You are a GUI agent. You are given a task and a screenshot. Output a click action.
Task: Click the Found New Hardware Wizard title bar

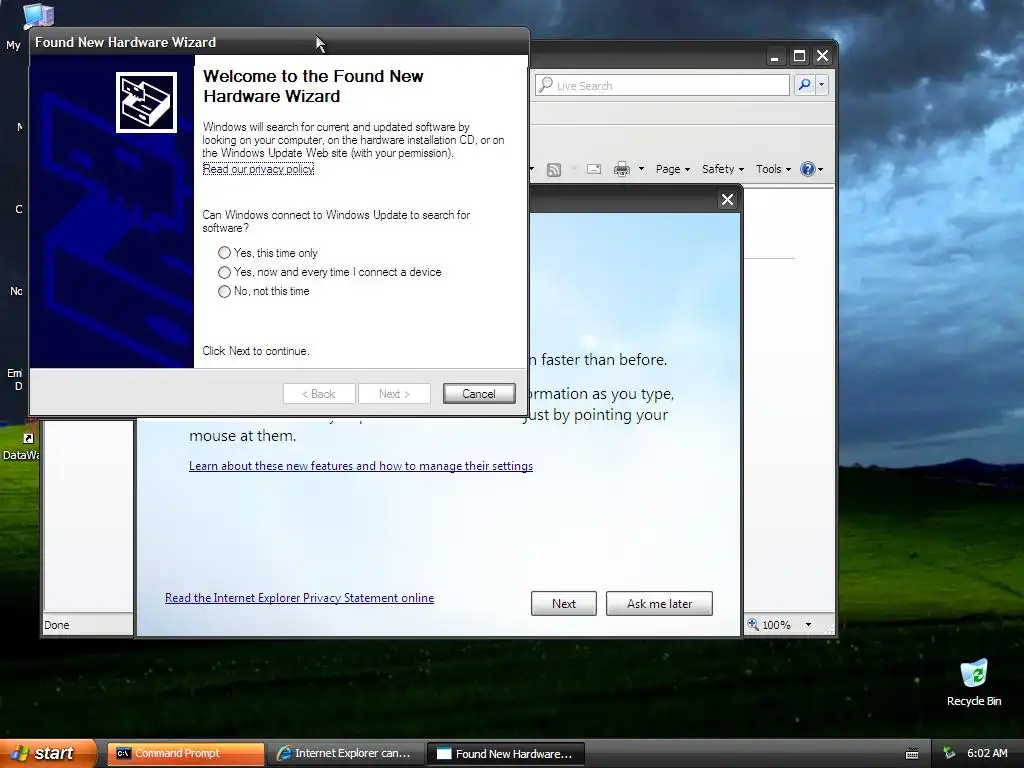[x=279, y=42]
